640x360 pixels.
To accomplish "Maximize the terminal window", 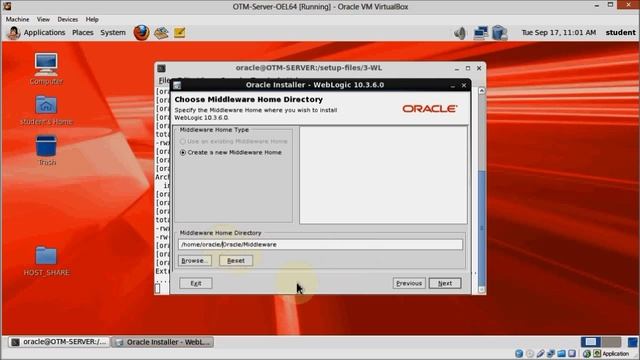I will (468, 68).
